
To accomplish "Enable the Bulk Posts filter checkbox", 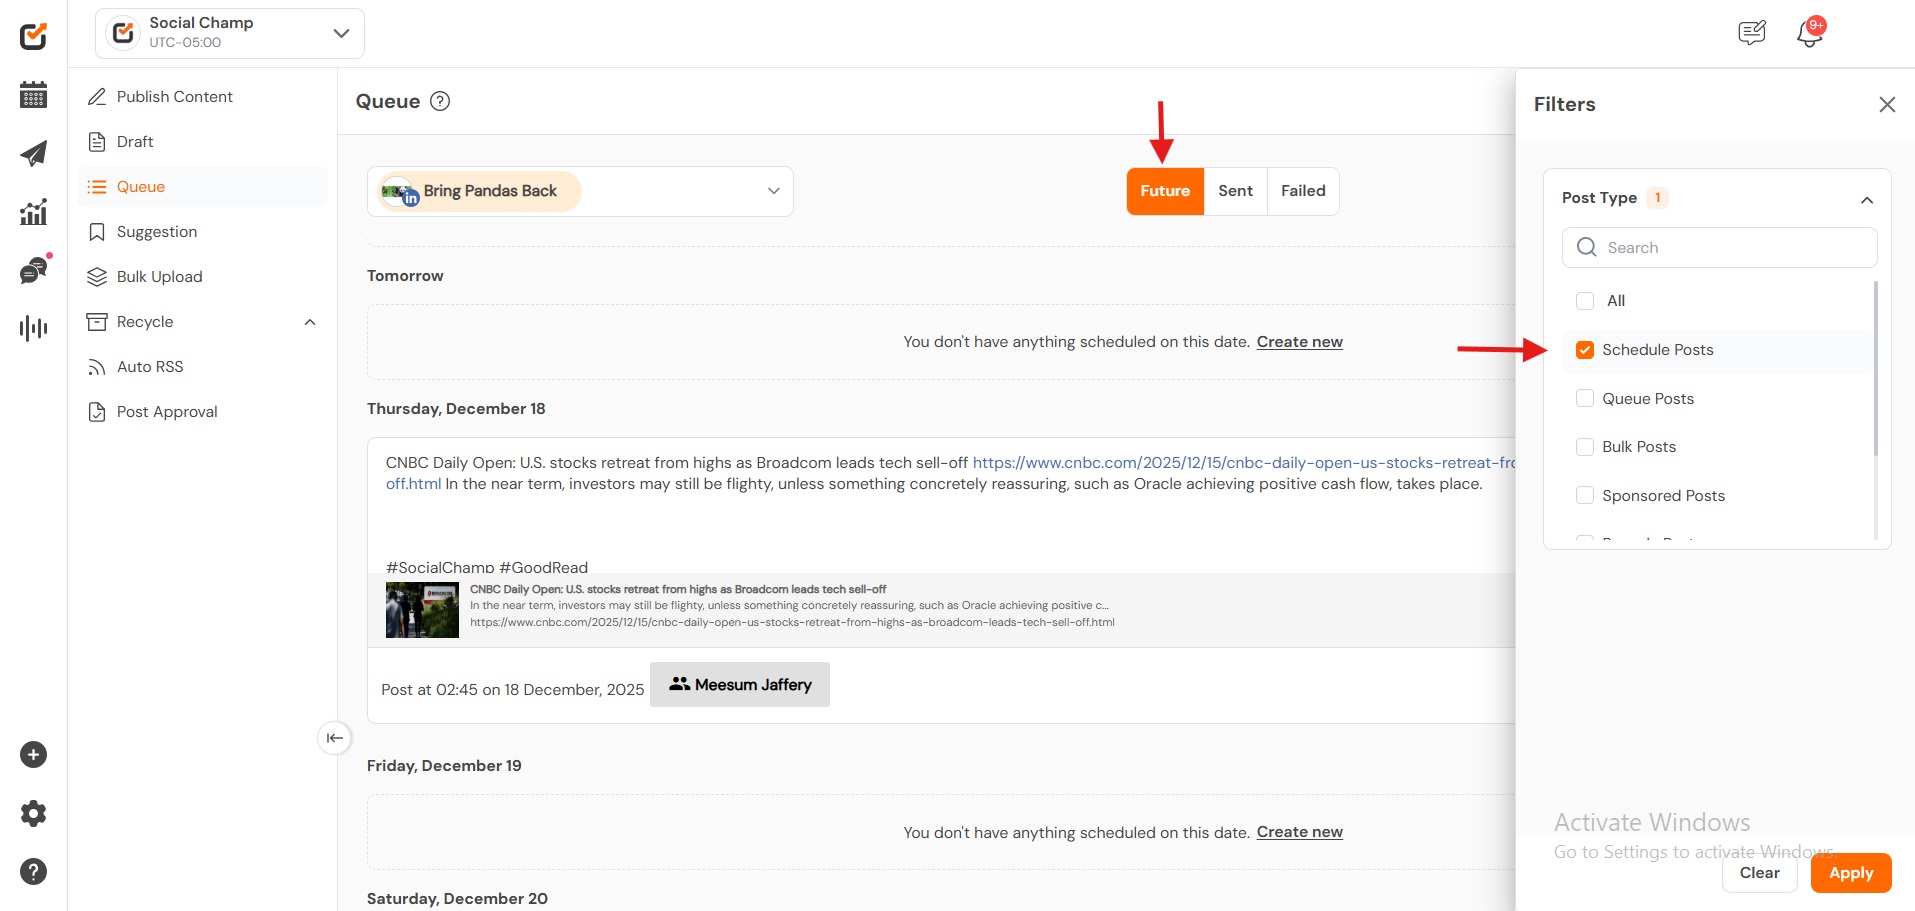I will [x=1585, y=447].
